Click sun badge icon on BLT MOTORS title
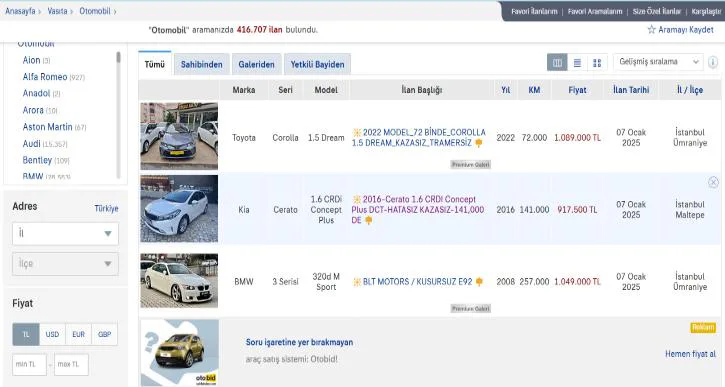The width and height of the screenshot is (725, 387). click(x=356, y=282)
